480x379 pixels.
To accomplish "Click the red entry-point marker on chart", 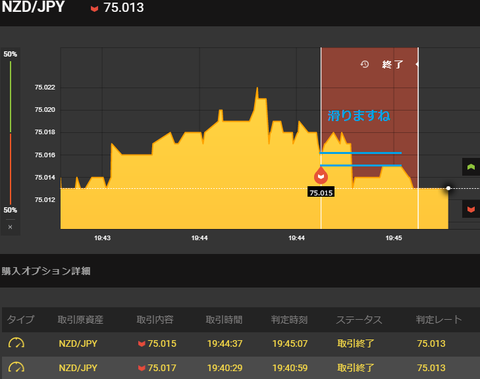I will (x=321, y=176).
